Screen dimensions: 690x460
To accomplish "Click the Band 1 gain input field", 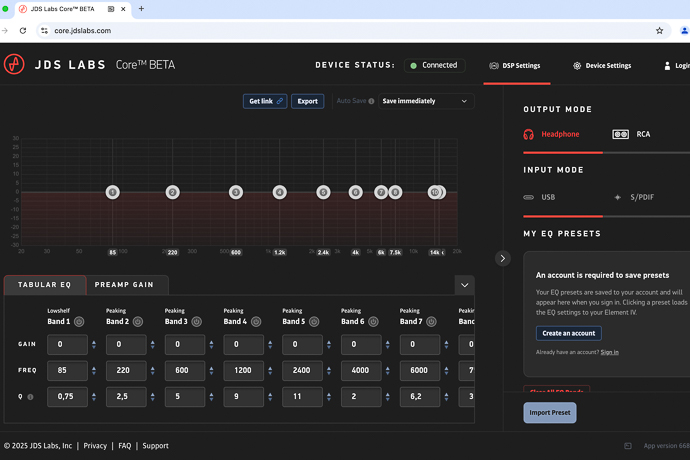I will (67, 345).
